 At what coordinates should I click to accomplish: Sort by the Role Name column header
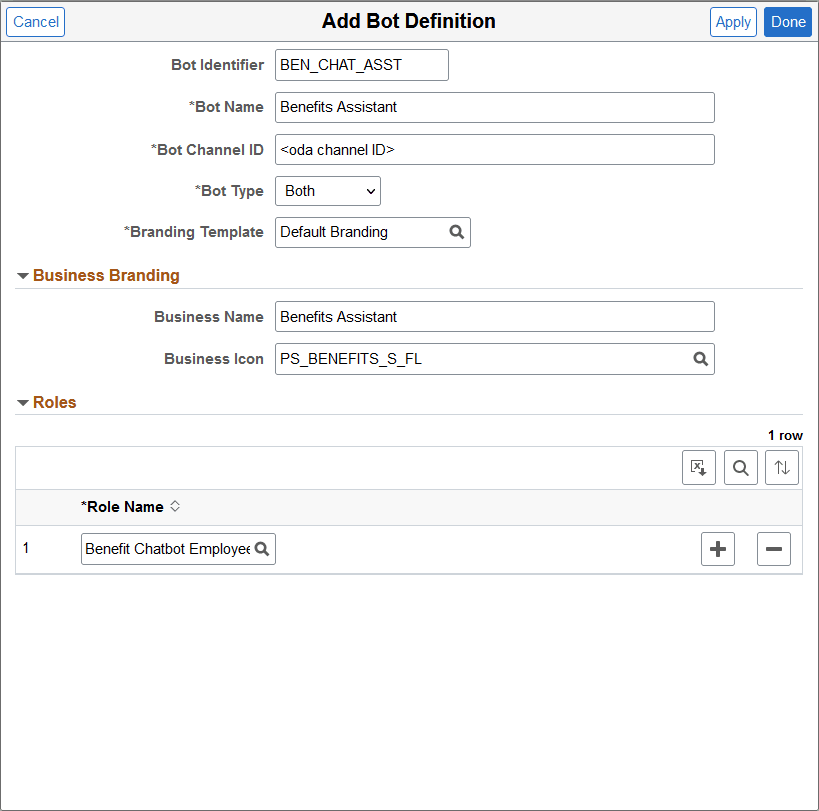124,507
